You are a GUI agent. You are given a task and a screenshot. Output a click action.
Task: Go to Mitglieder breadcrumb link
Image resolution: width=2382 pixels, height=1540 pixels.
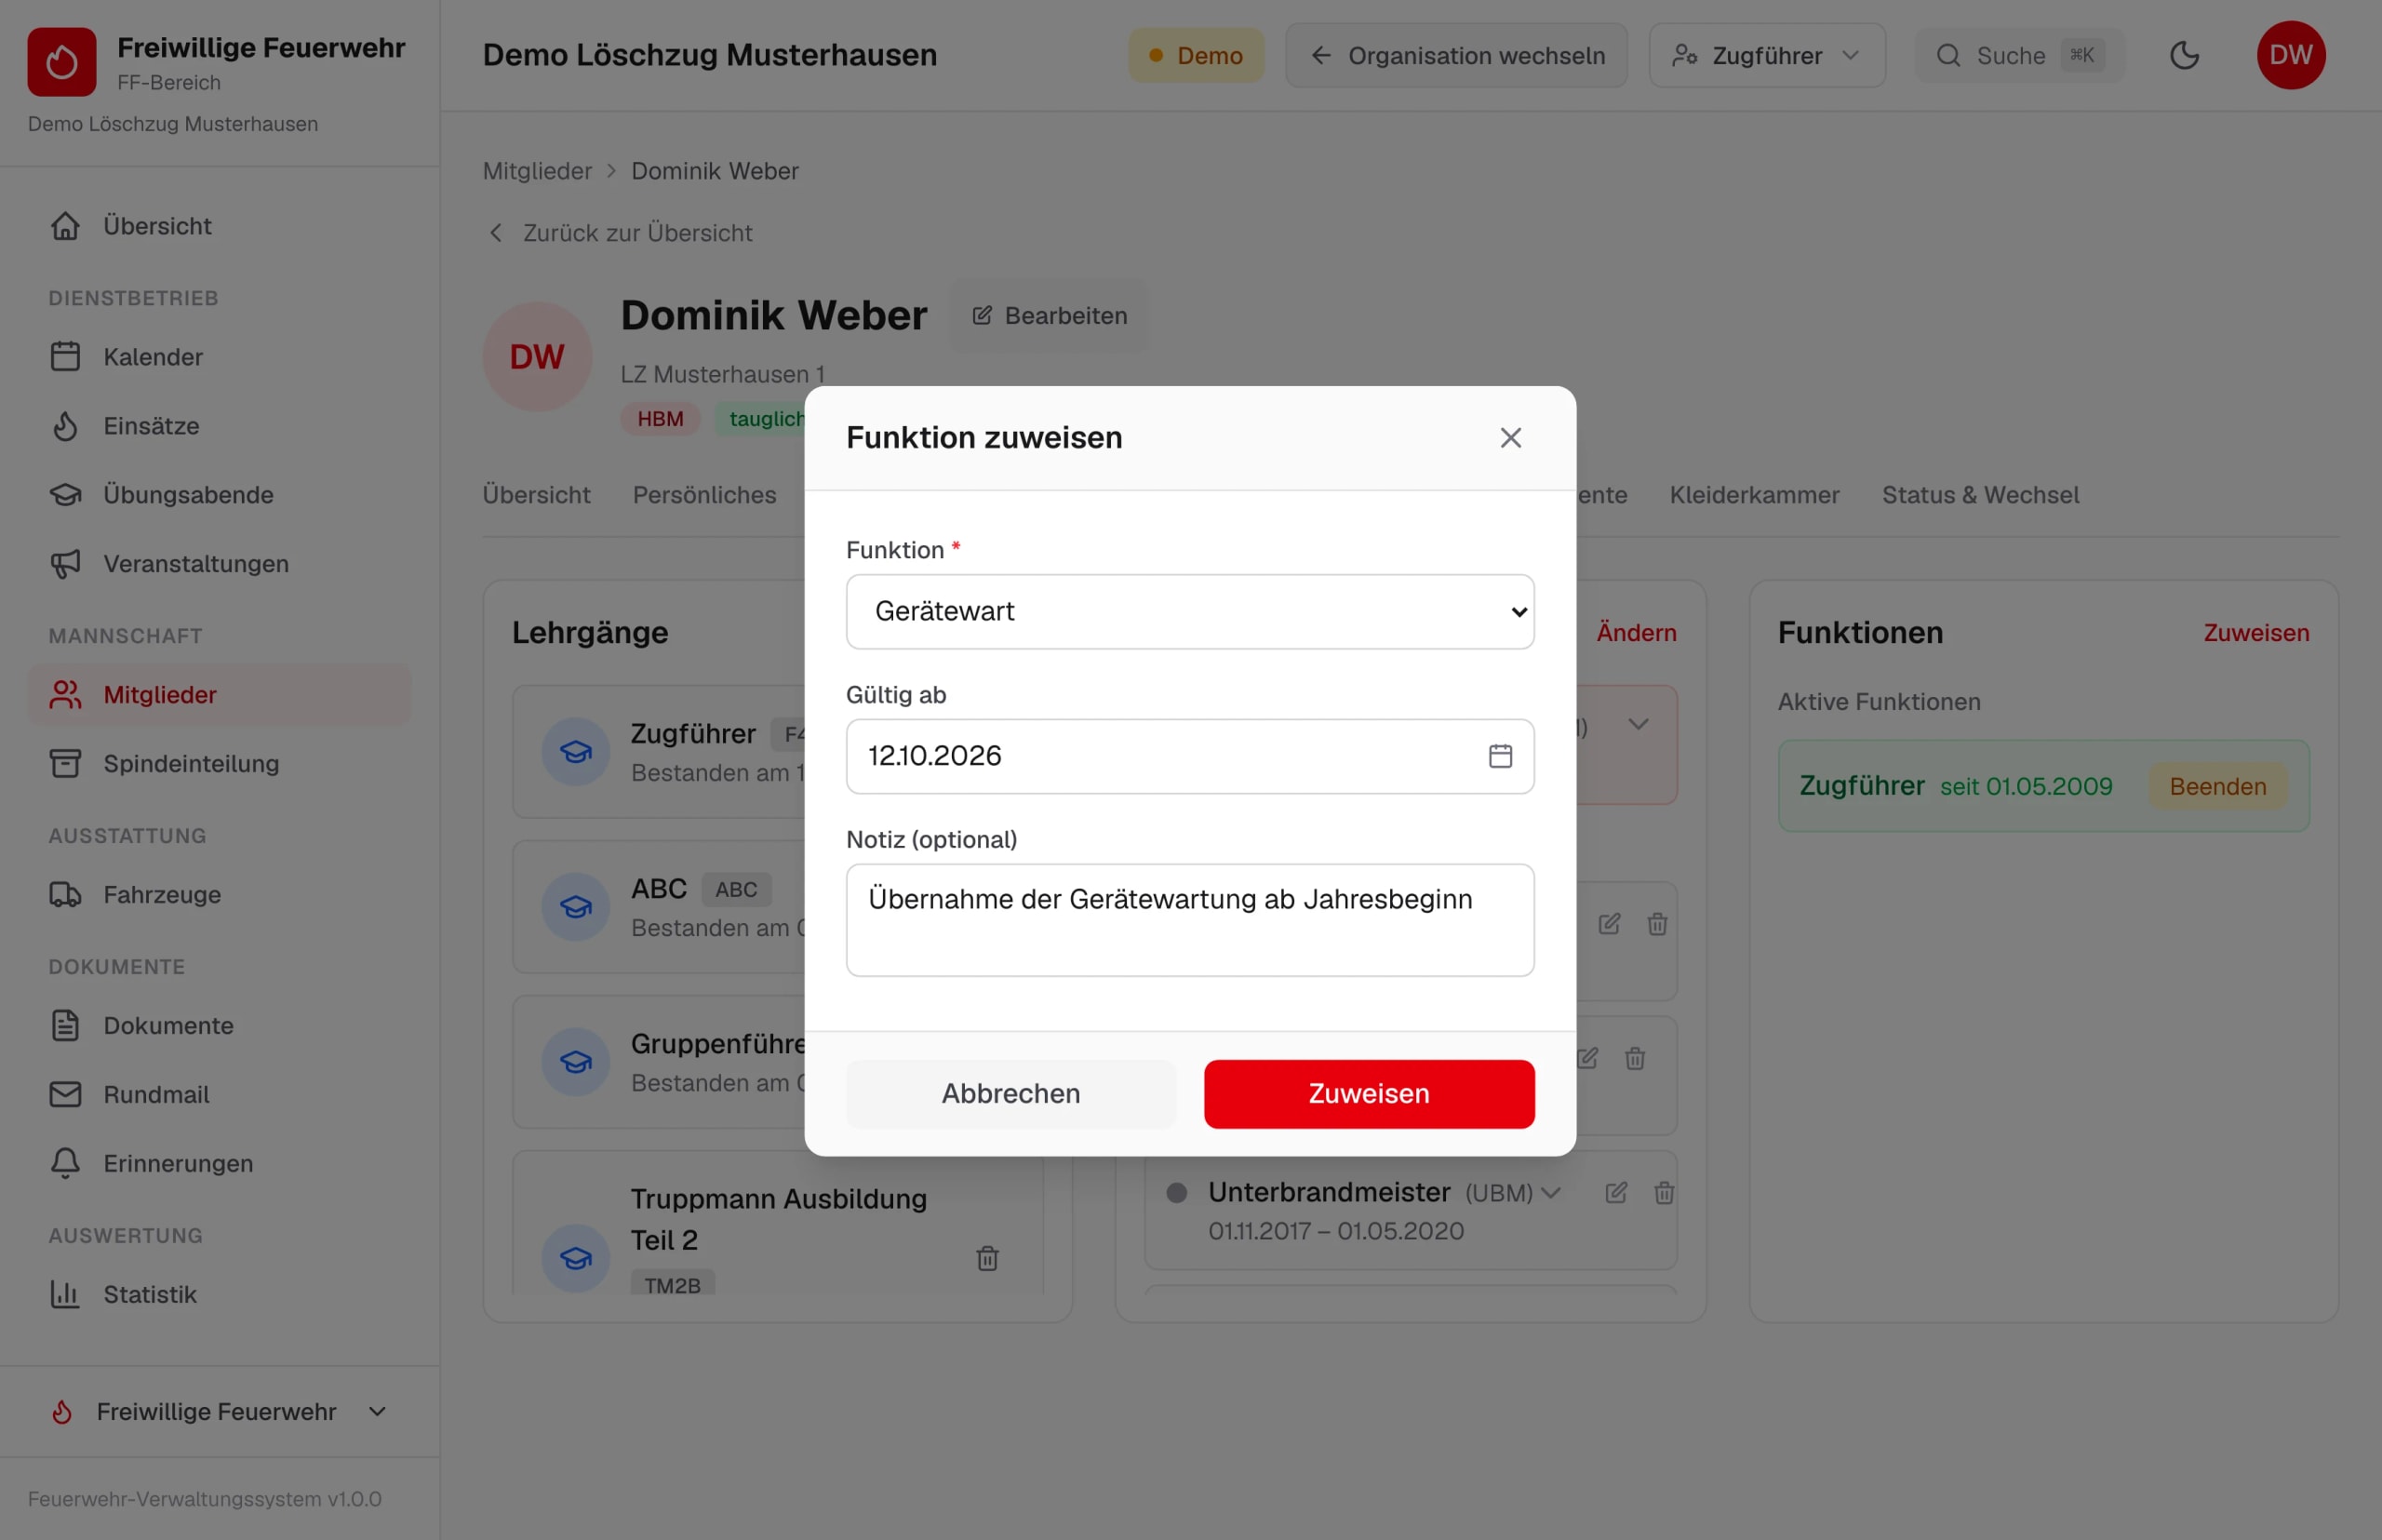click(537, 171)
